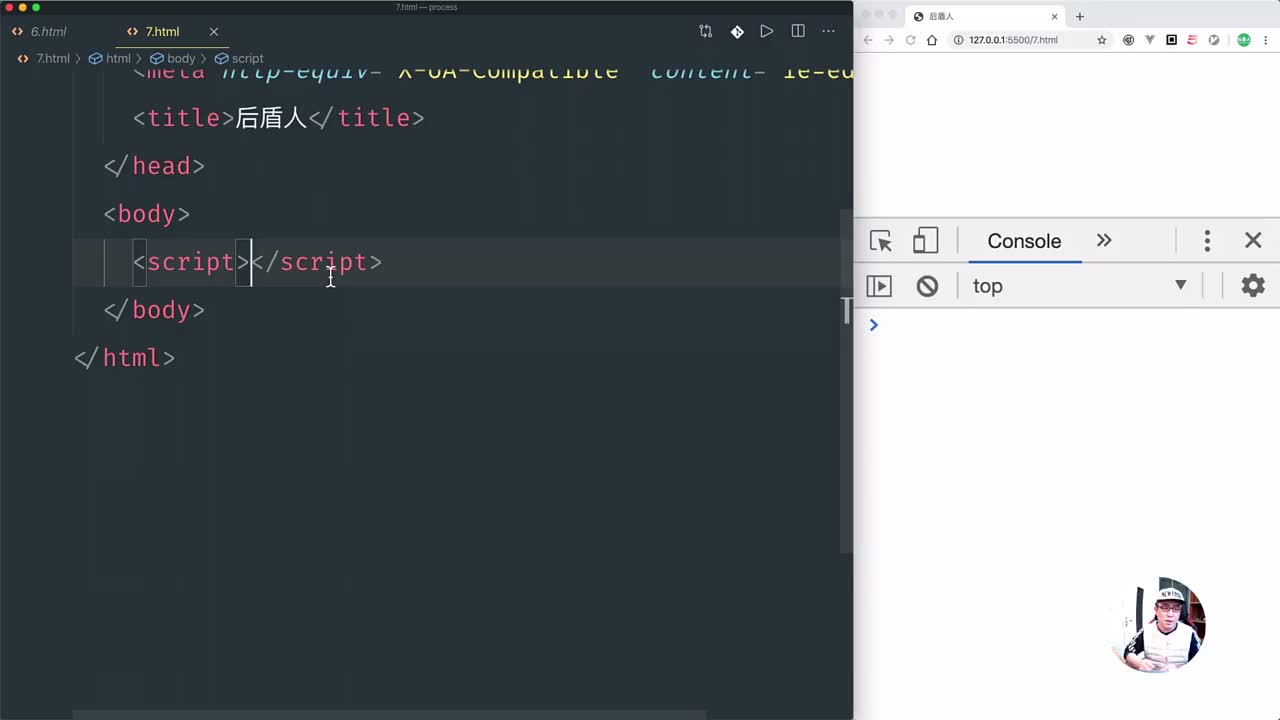This screenshot has width=1280, height=720.
Task: Open the top context dropdown
Action: click(x=1080, y=286)
